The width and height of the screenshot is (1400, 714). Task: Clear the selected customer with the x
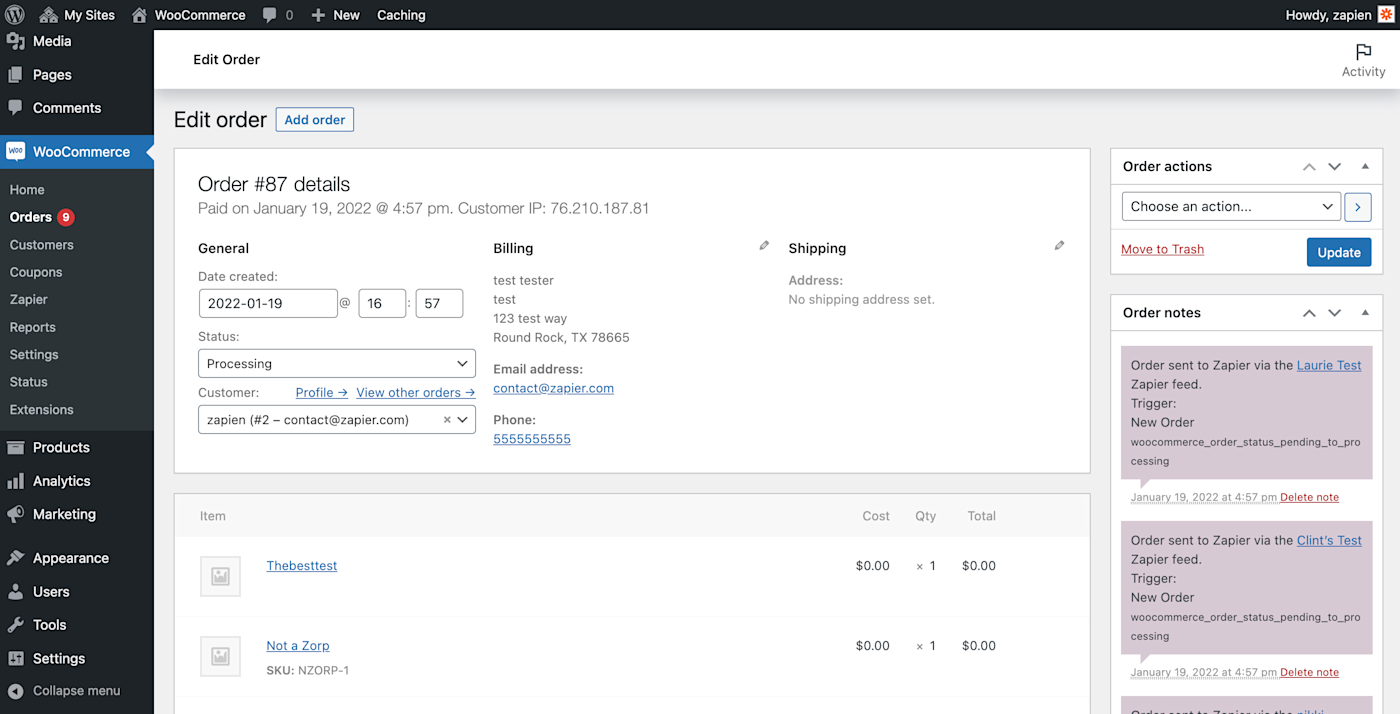click(447, 420)
